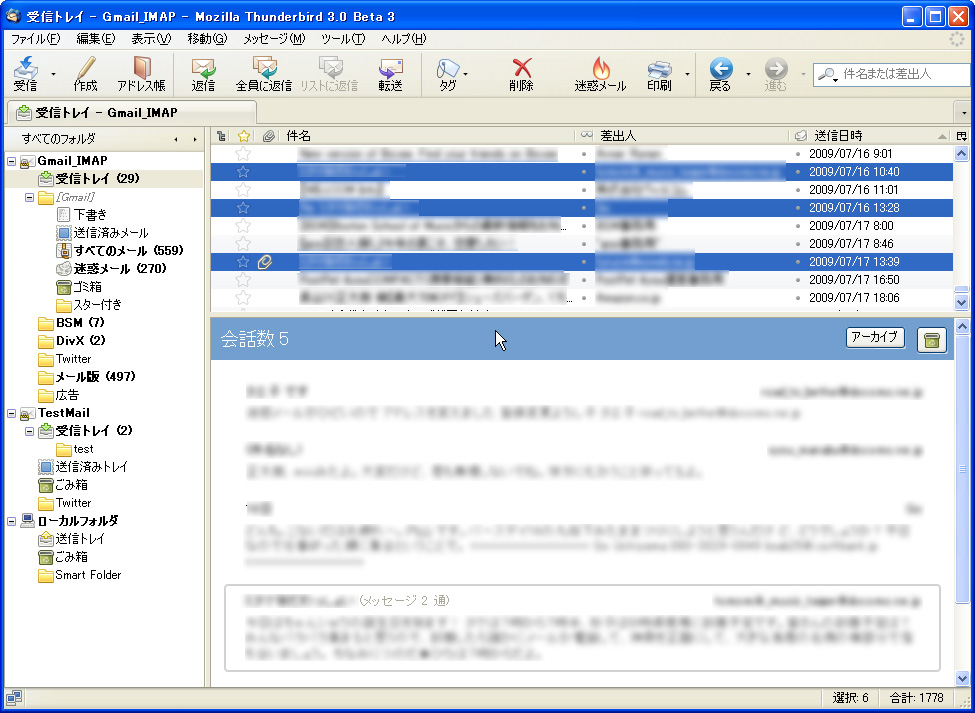Viewport: 975px width, 713px height.
Task: Click the アーカイブ button
Action: coord(874,338)
